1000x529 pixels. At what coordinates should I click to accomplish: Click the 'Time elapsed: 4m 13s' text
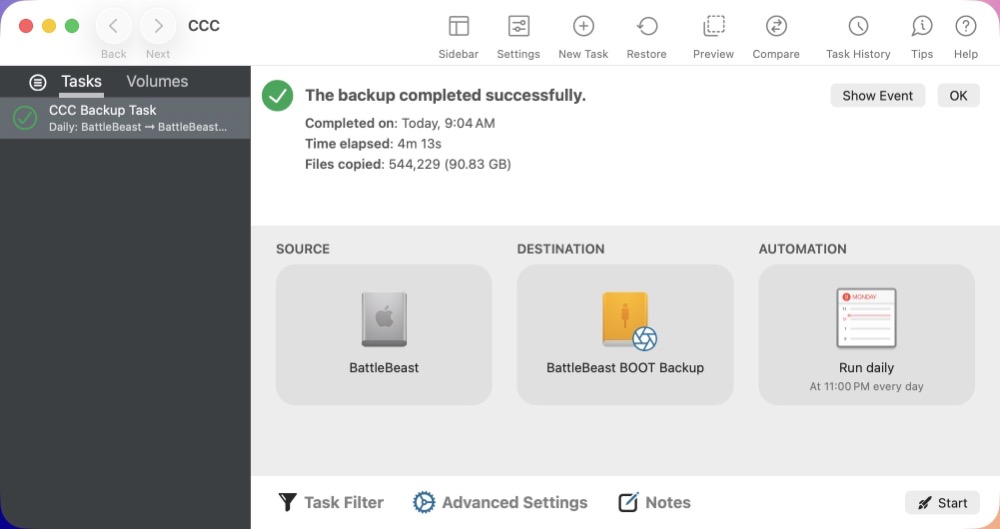[x=373, y=144]
